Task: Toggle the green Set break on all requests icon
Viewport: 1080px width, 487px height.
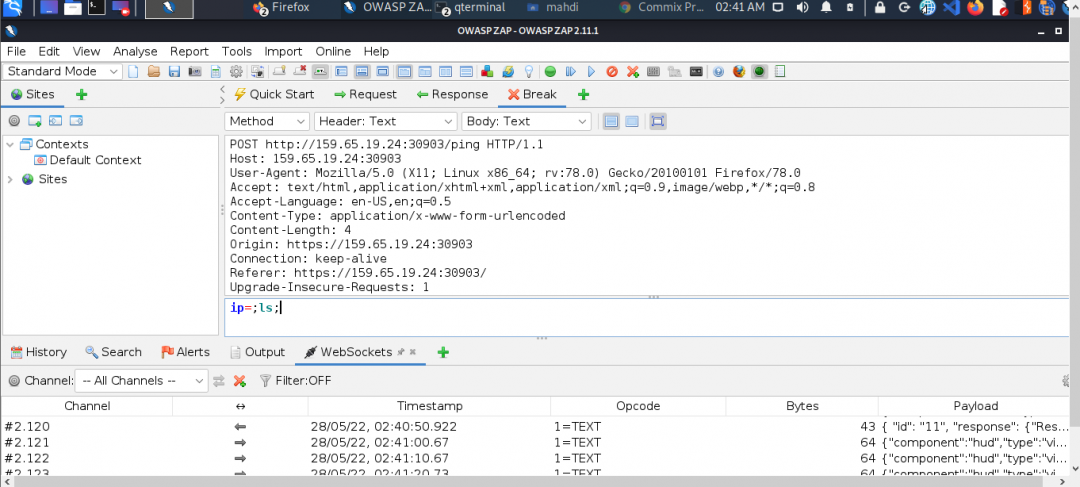Action: (x=550, y=72)
